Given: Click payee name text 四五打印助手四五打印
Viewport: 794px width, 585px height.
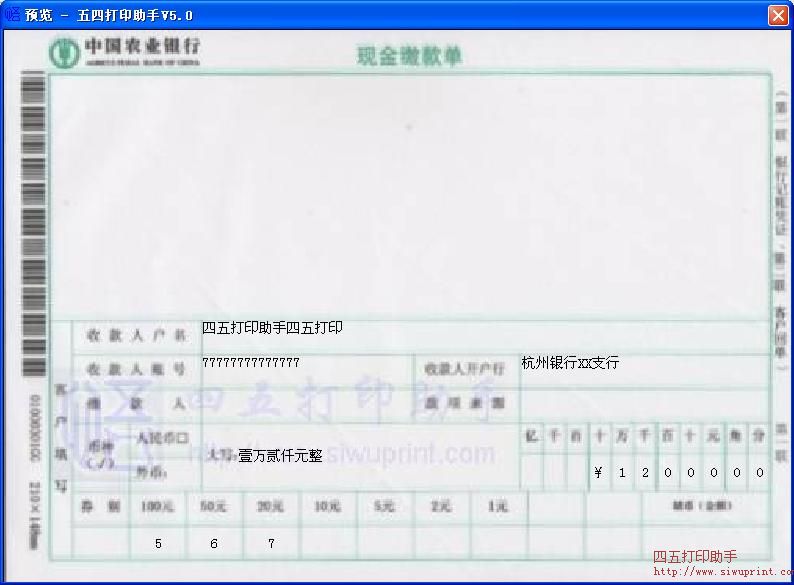Looking at the screenshot, I should (x=272, y=328).
